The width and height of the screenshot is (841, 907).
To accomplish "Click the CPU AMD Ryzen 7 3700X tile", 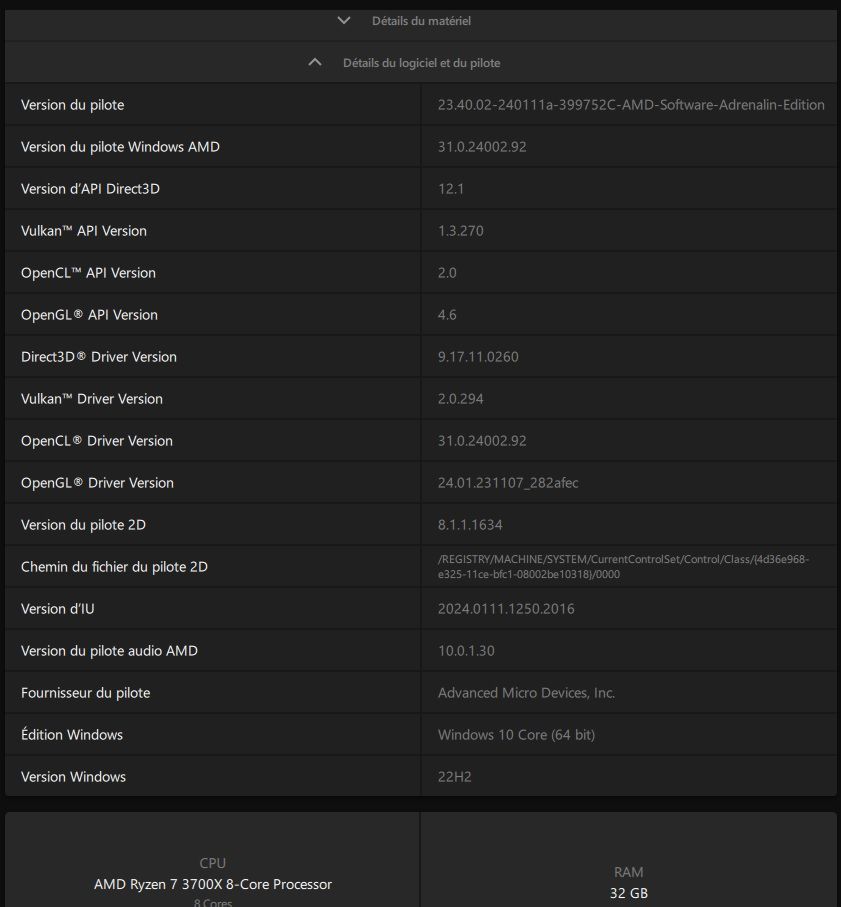I will click(212, 860).
